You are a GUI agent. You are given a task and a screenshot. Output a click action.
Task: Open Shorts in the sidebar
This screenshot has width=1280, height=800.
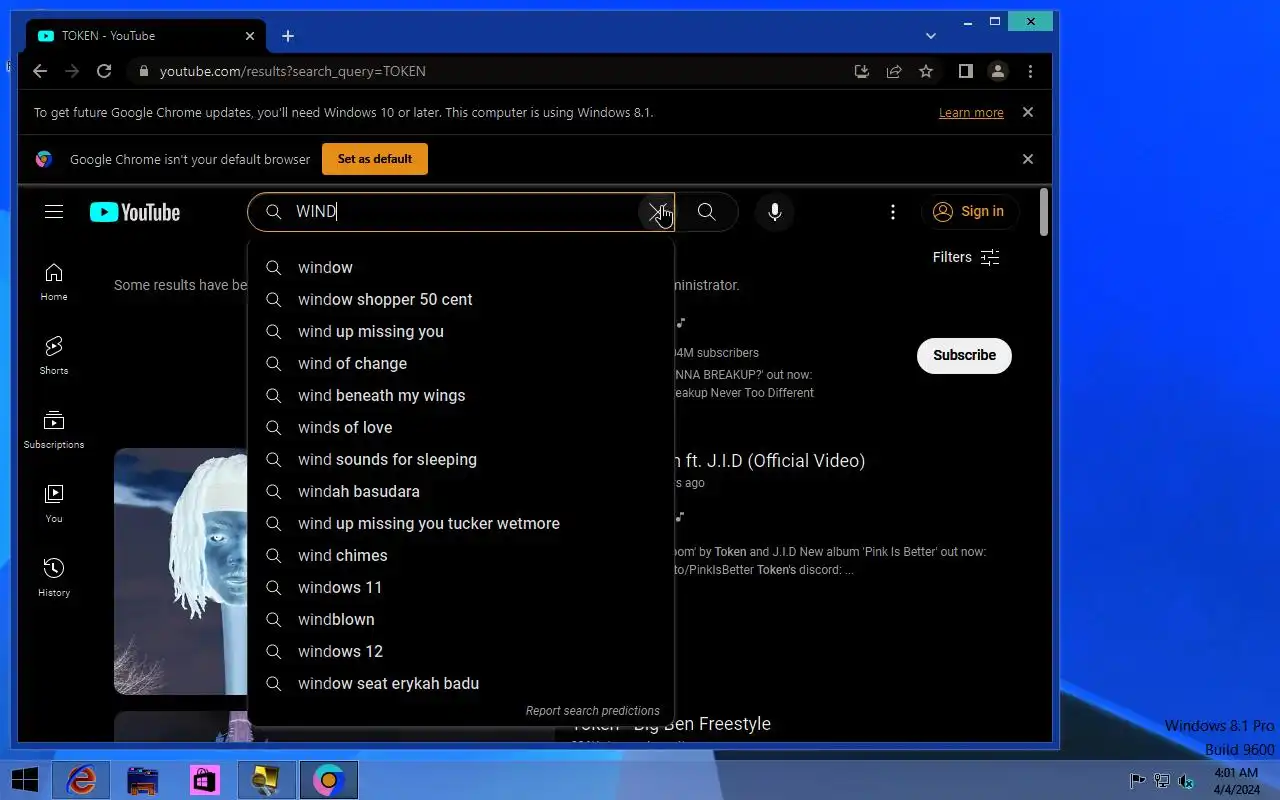tap(54, 356)
